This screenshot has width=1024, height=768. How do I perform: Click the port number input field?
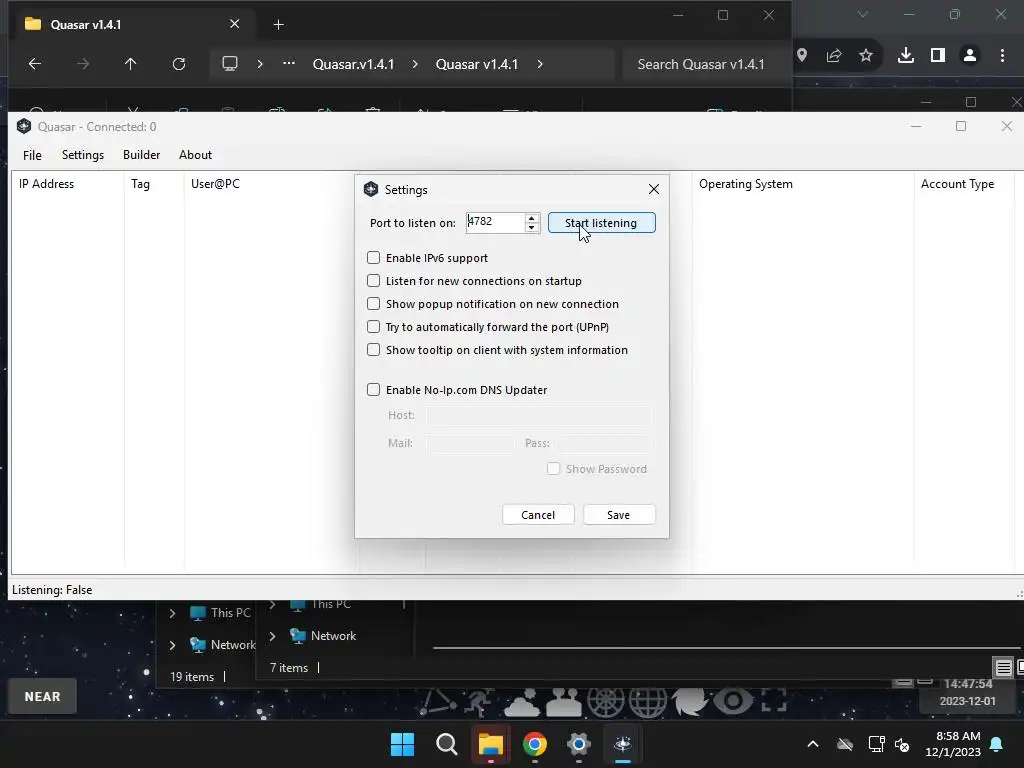pos(495,223)
